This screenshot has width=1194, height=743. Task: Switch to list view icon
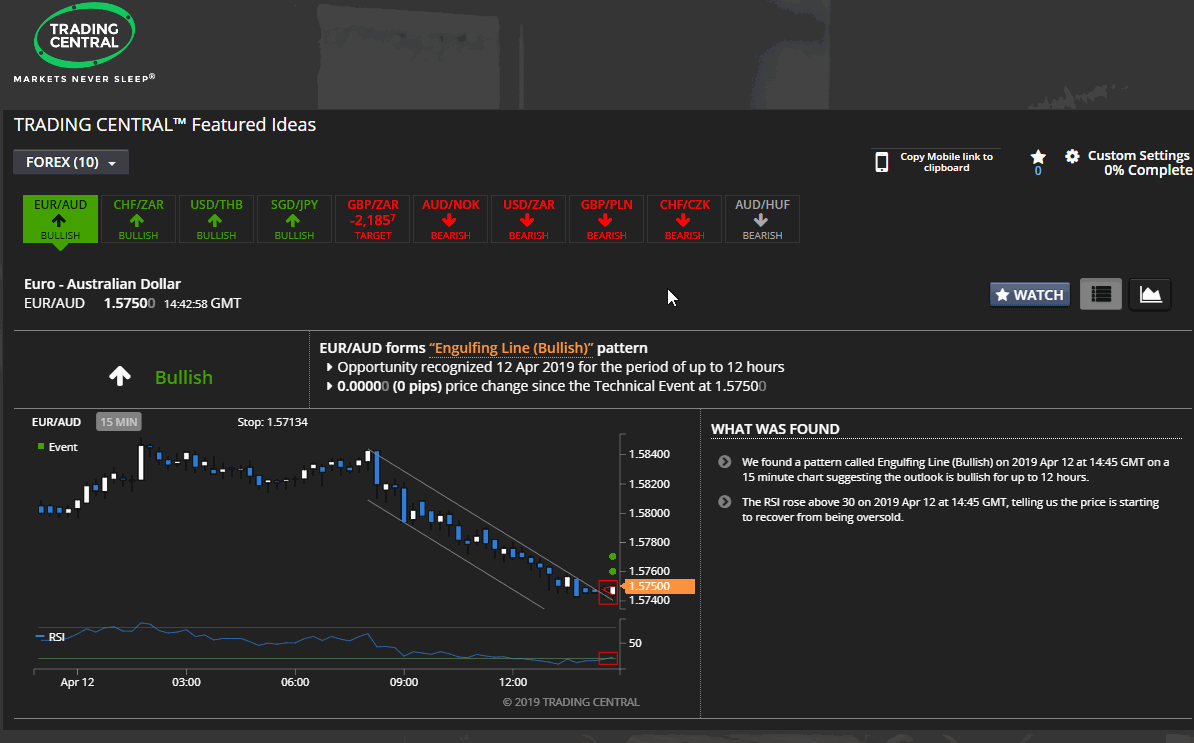coord(1101,294)
